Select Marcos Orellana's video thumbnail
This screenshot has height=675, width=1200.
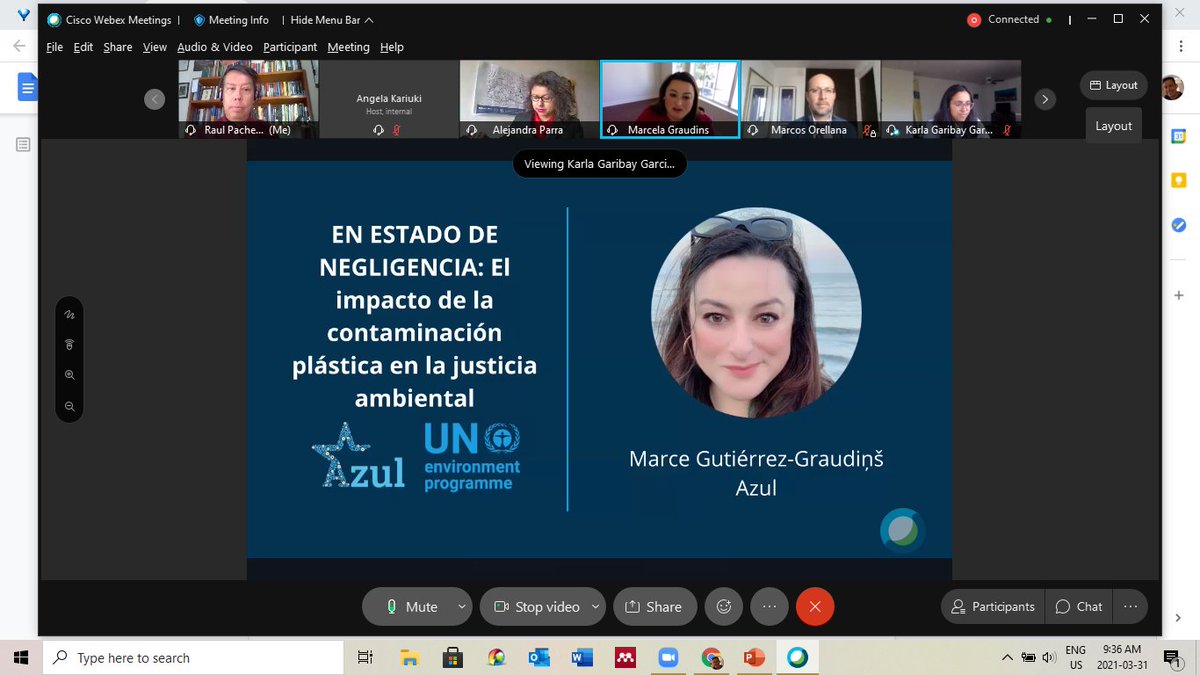point(811,99)
